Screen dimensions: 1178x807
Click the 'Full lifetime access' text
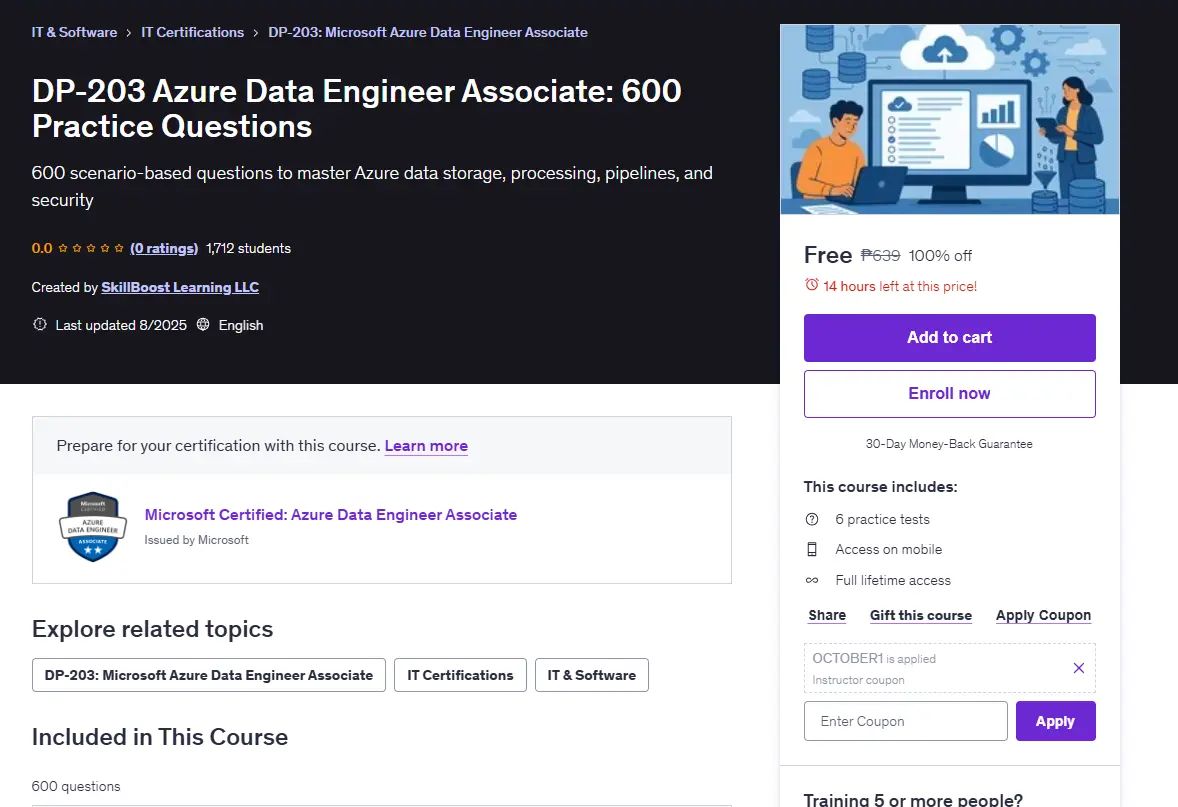pyautogui.click(x=893, y=580)
